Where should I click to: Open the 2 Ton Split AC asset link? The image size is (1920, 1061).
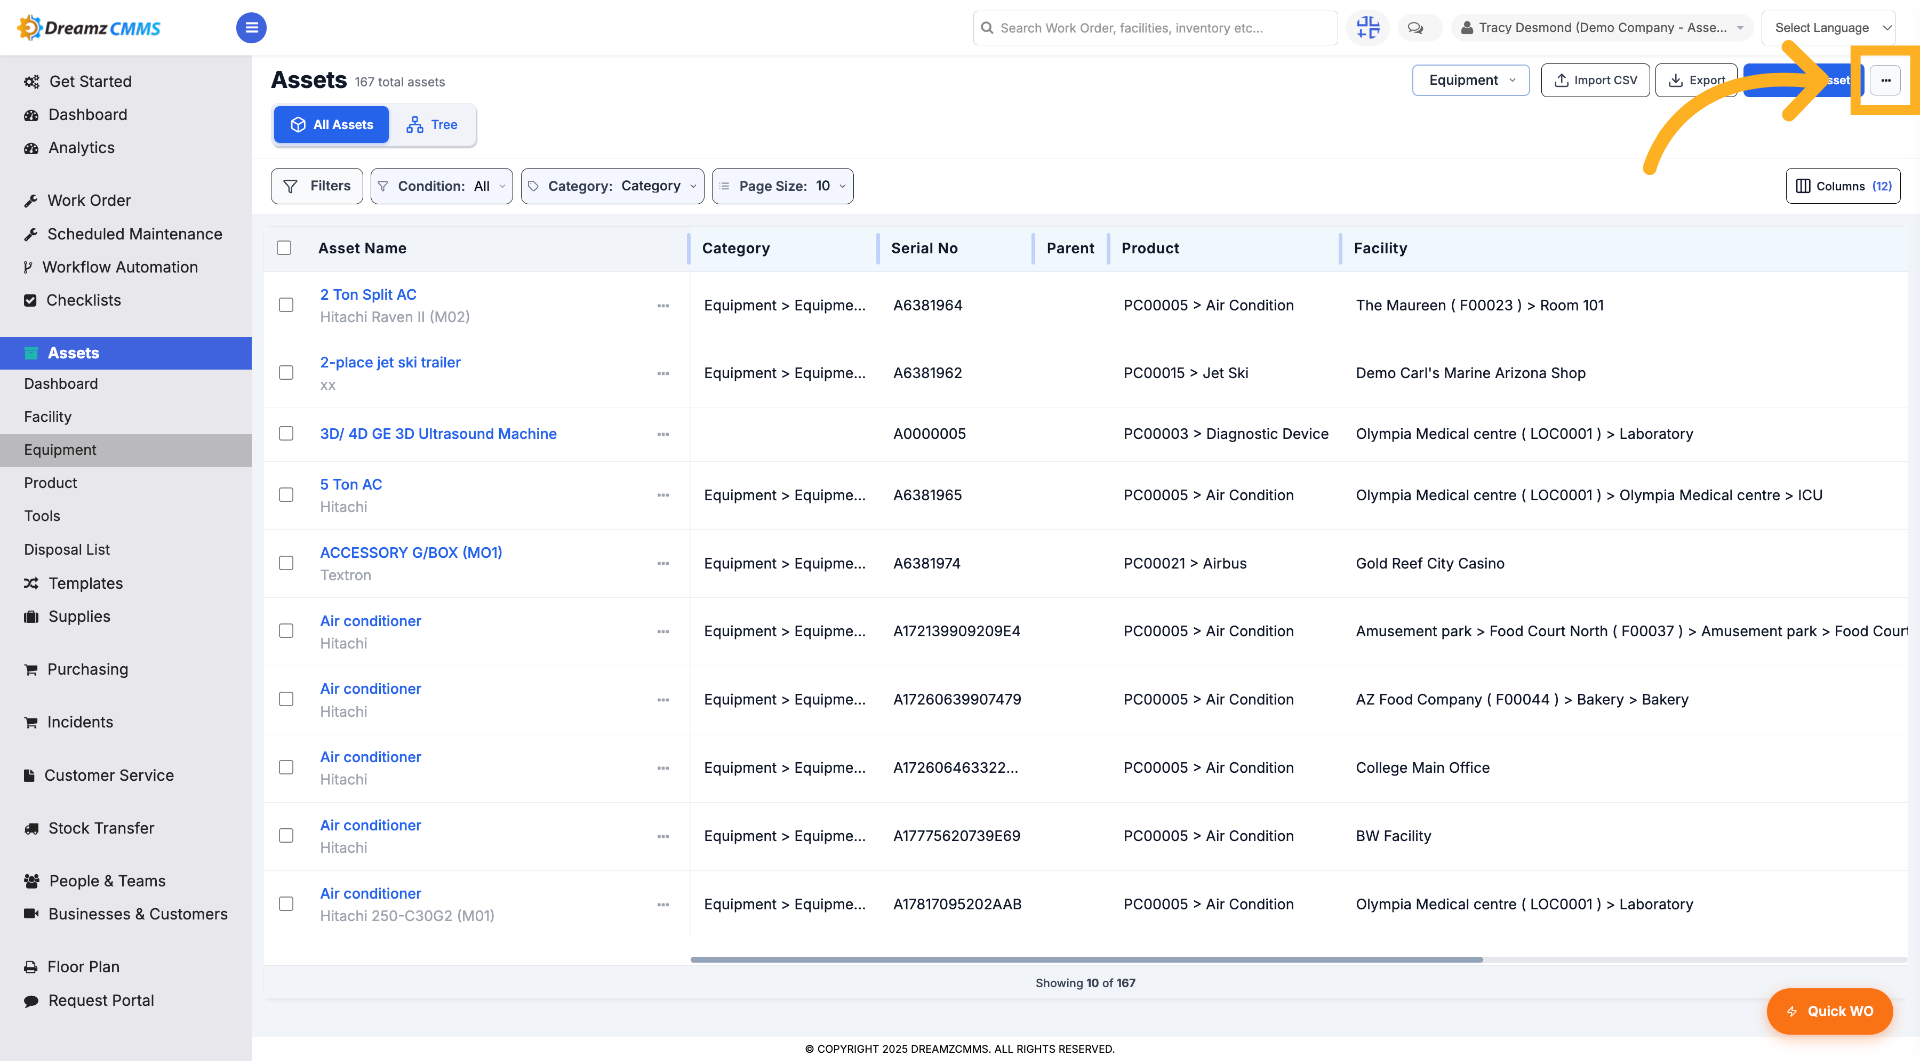(368, 295)
